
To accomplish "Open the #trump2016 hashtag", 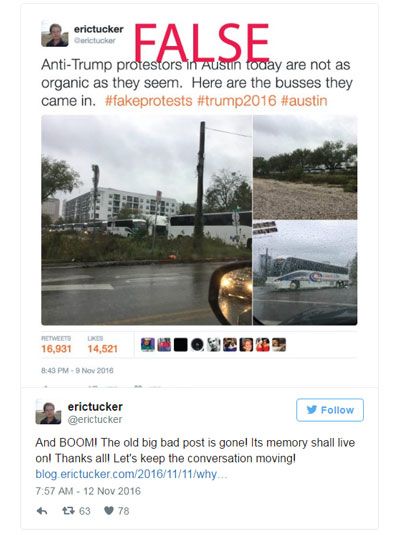I will [x=237, y=101].
